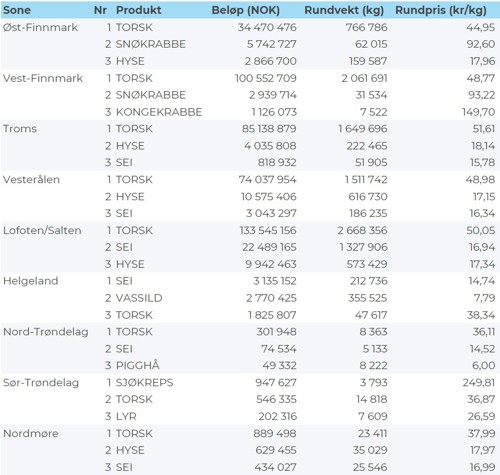Viewport: 500px width, 475px height.
Task: Click the Rundvekt (kg) column header
Action: click(344, 10)
